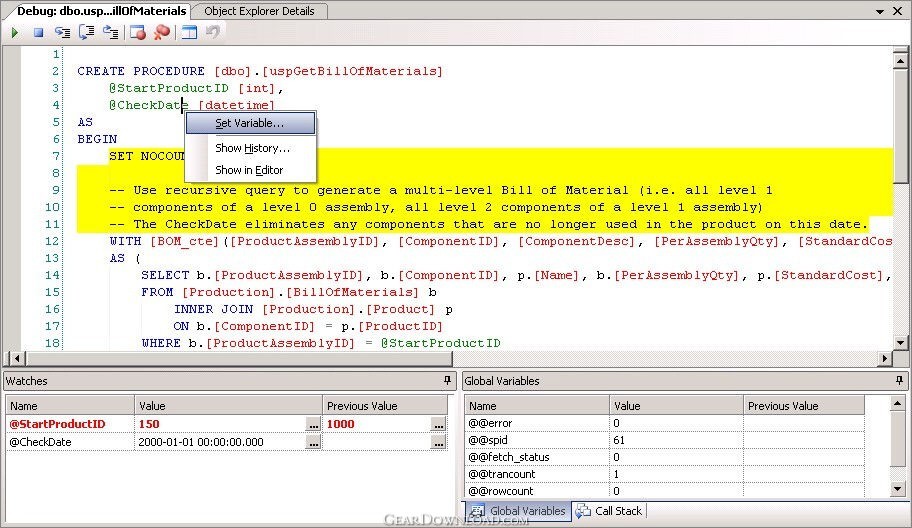Image resolution: width=912 pixels, height=528 pixels.
Task: Click Global Variables list scroll up arrow
Action: [897, 403]
